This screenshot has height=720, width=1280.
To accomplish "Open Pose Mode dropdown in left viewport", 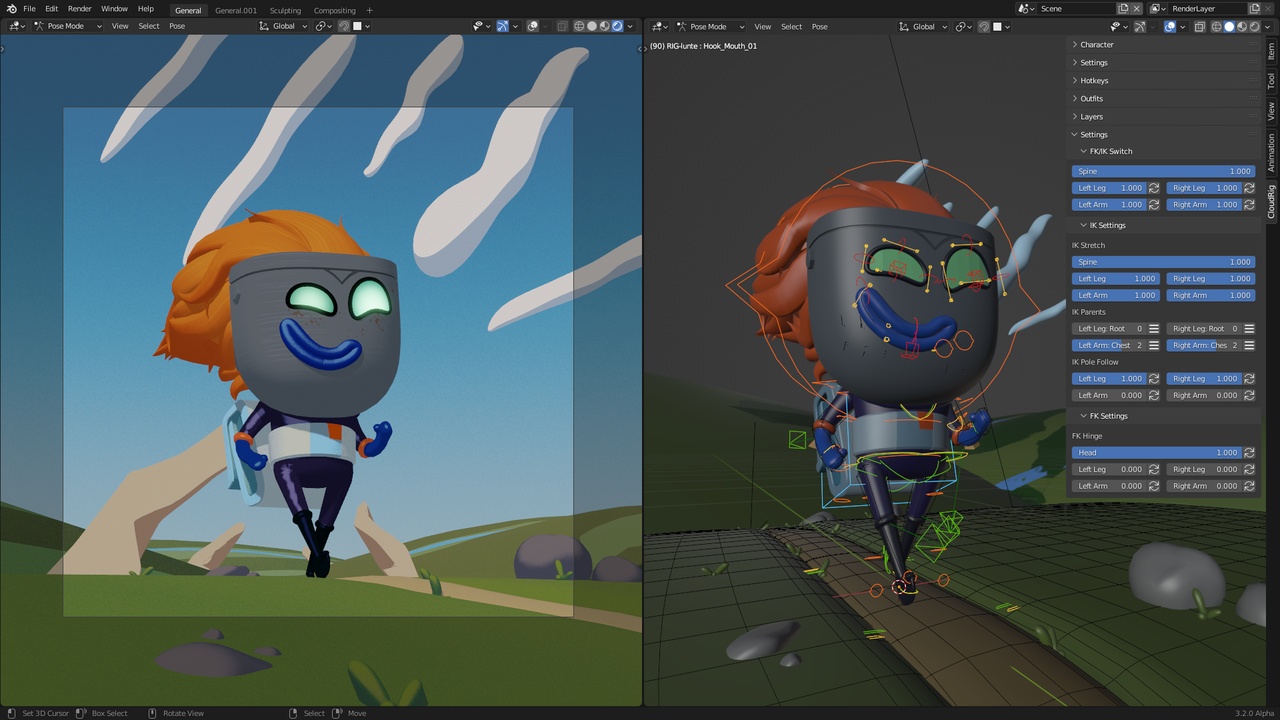I will tap(68, 26).
